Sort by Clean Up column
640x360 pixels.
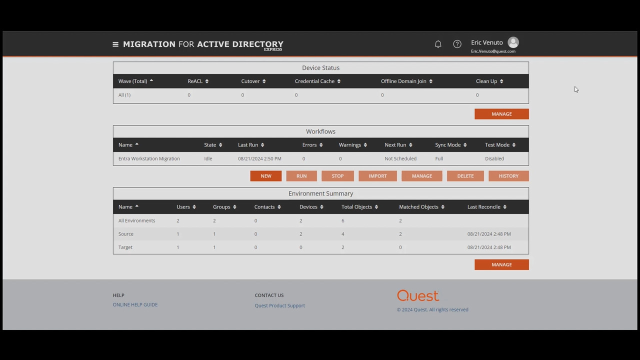(x=489, y=81)
